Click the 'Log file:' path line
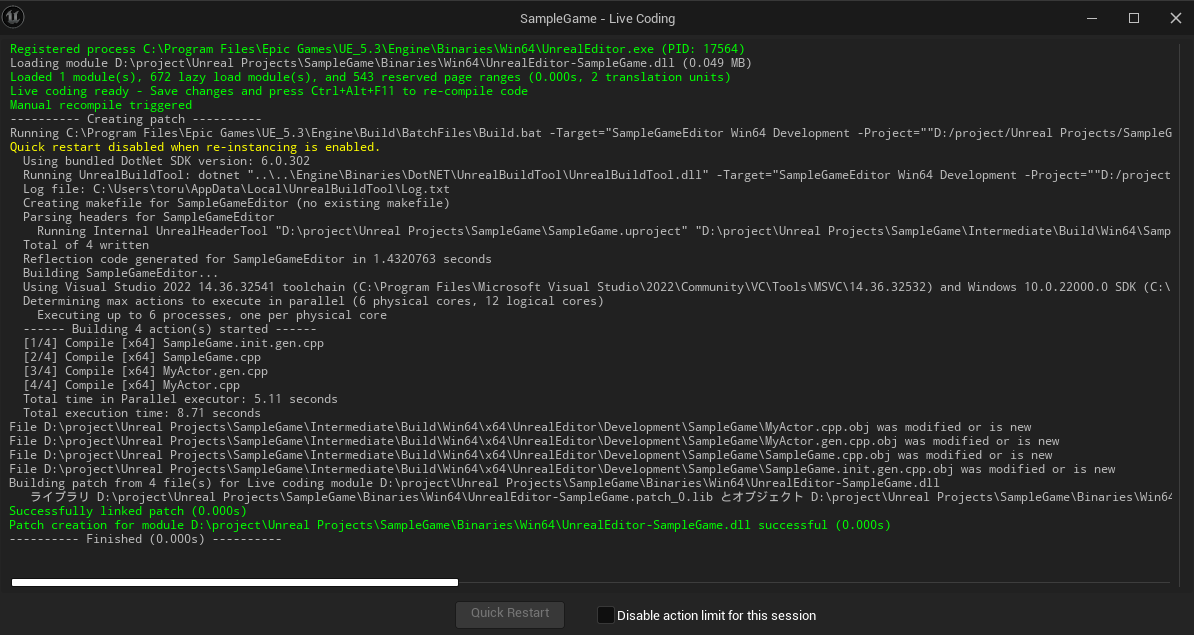This screenshot has height=635, width=1194. coord(236,189)
